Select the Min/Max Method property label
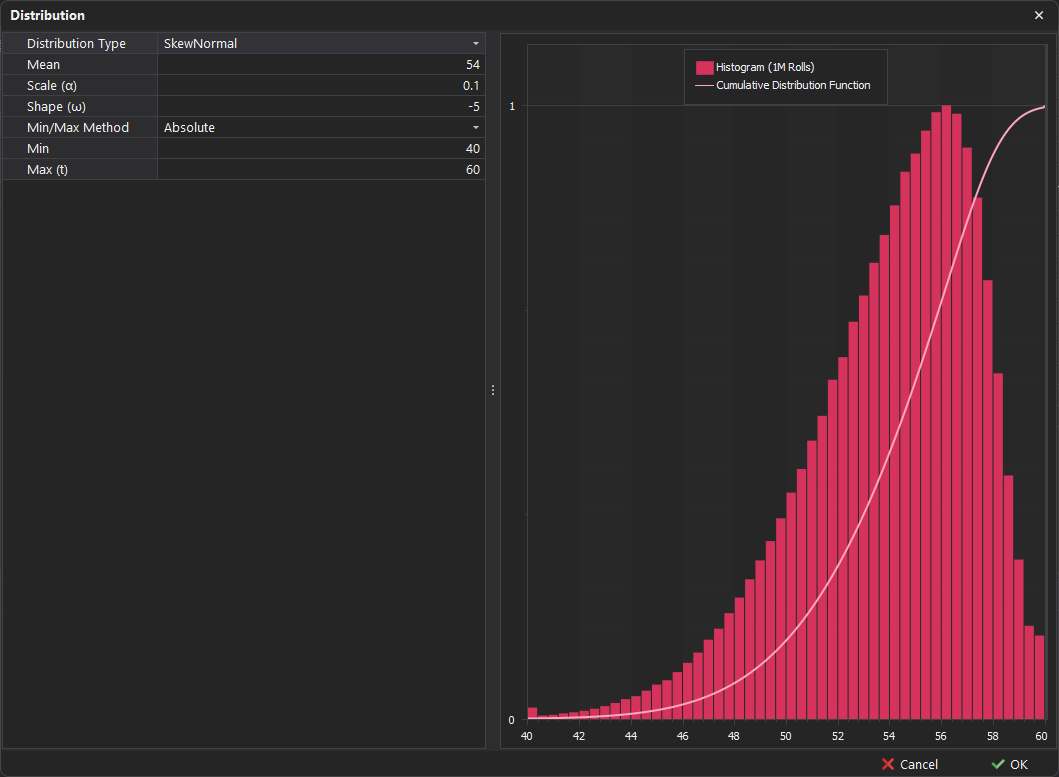Viewport: 1059px width, 777px height. click(78, 128)
